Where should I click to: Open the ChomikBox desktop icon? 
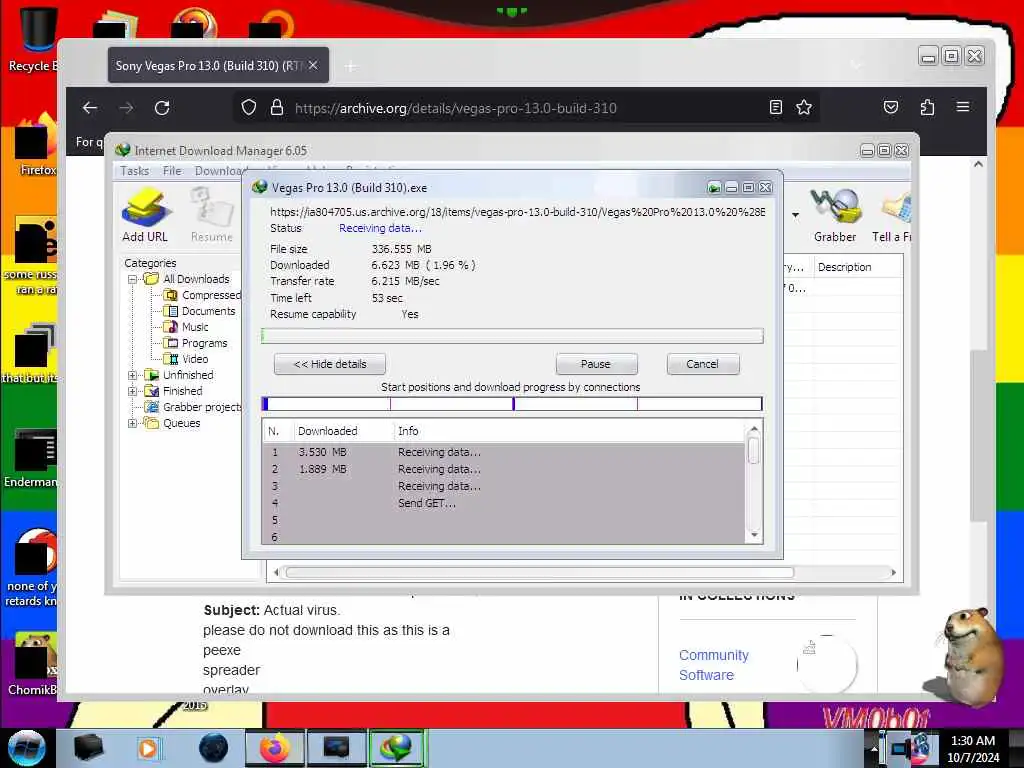[x=31, y=663]
